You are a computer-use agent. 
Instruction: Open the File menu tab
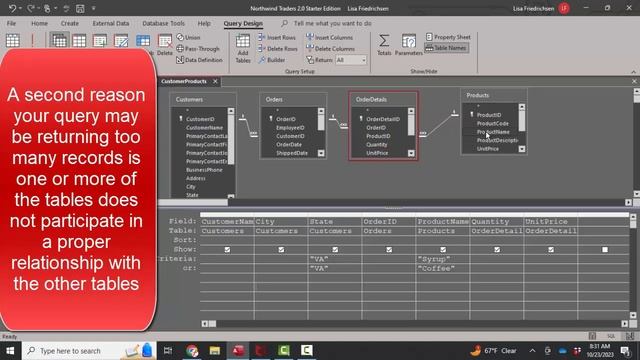(x=11, y=23)
